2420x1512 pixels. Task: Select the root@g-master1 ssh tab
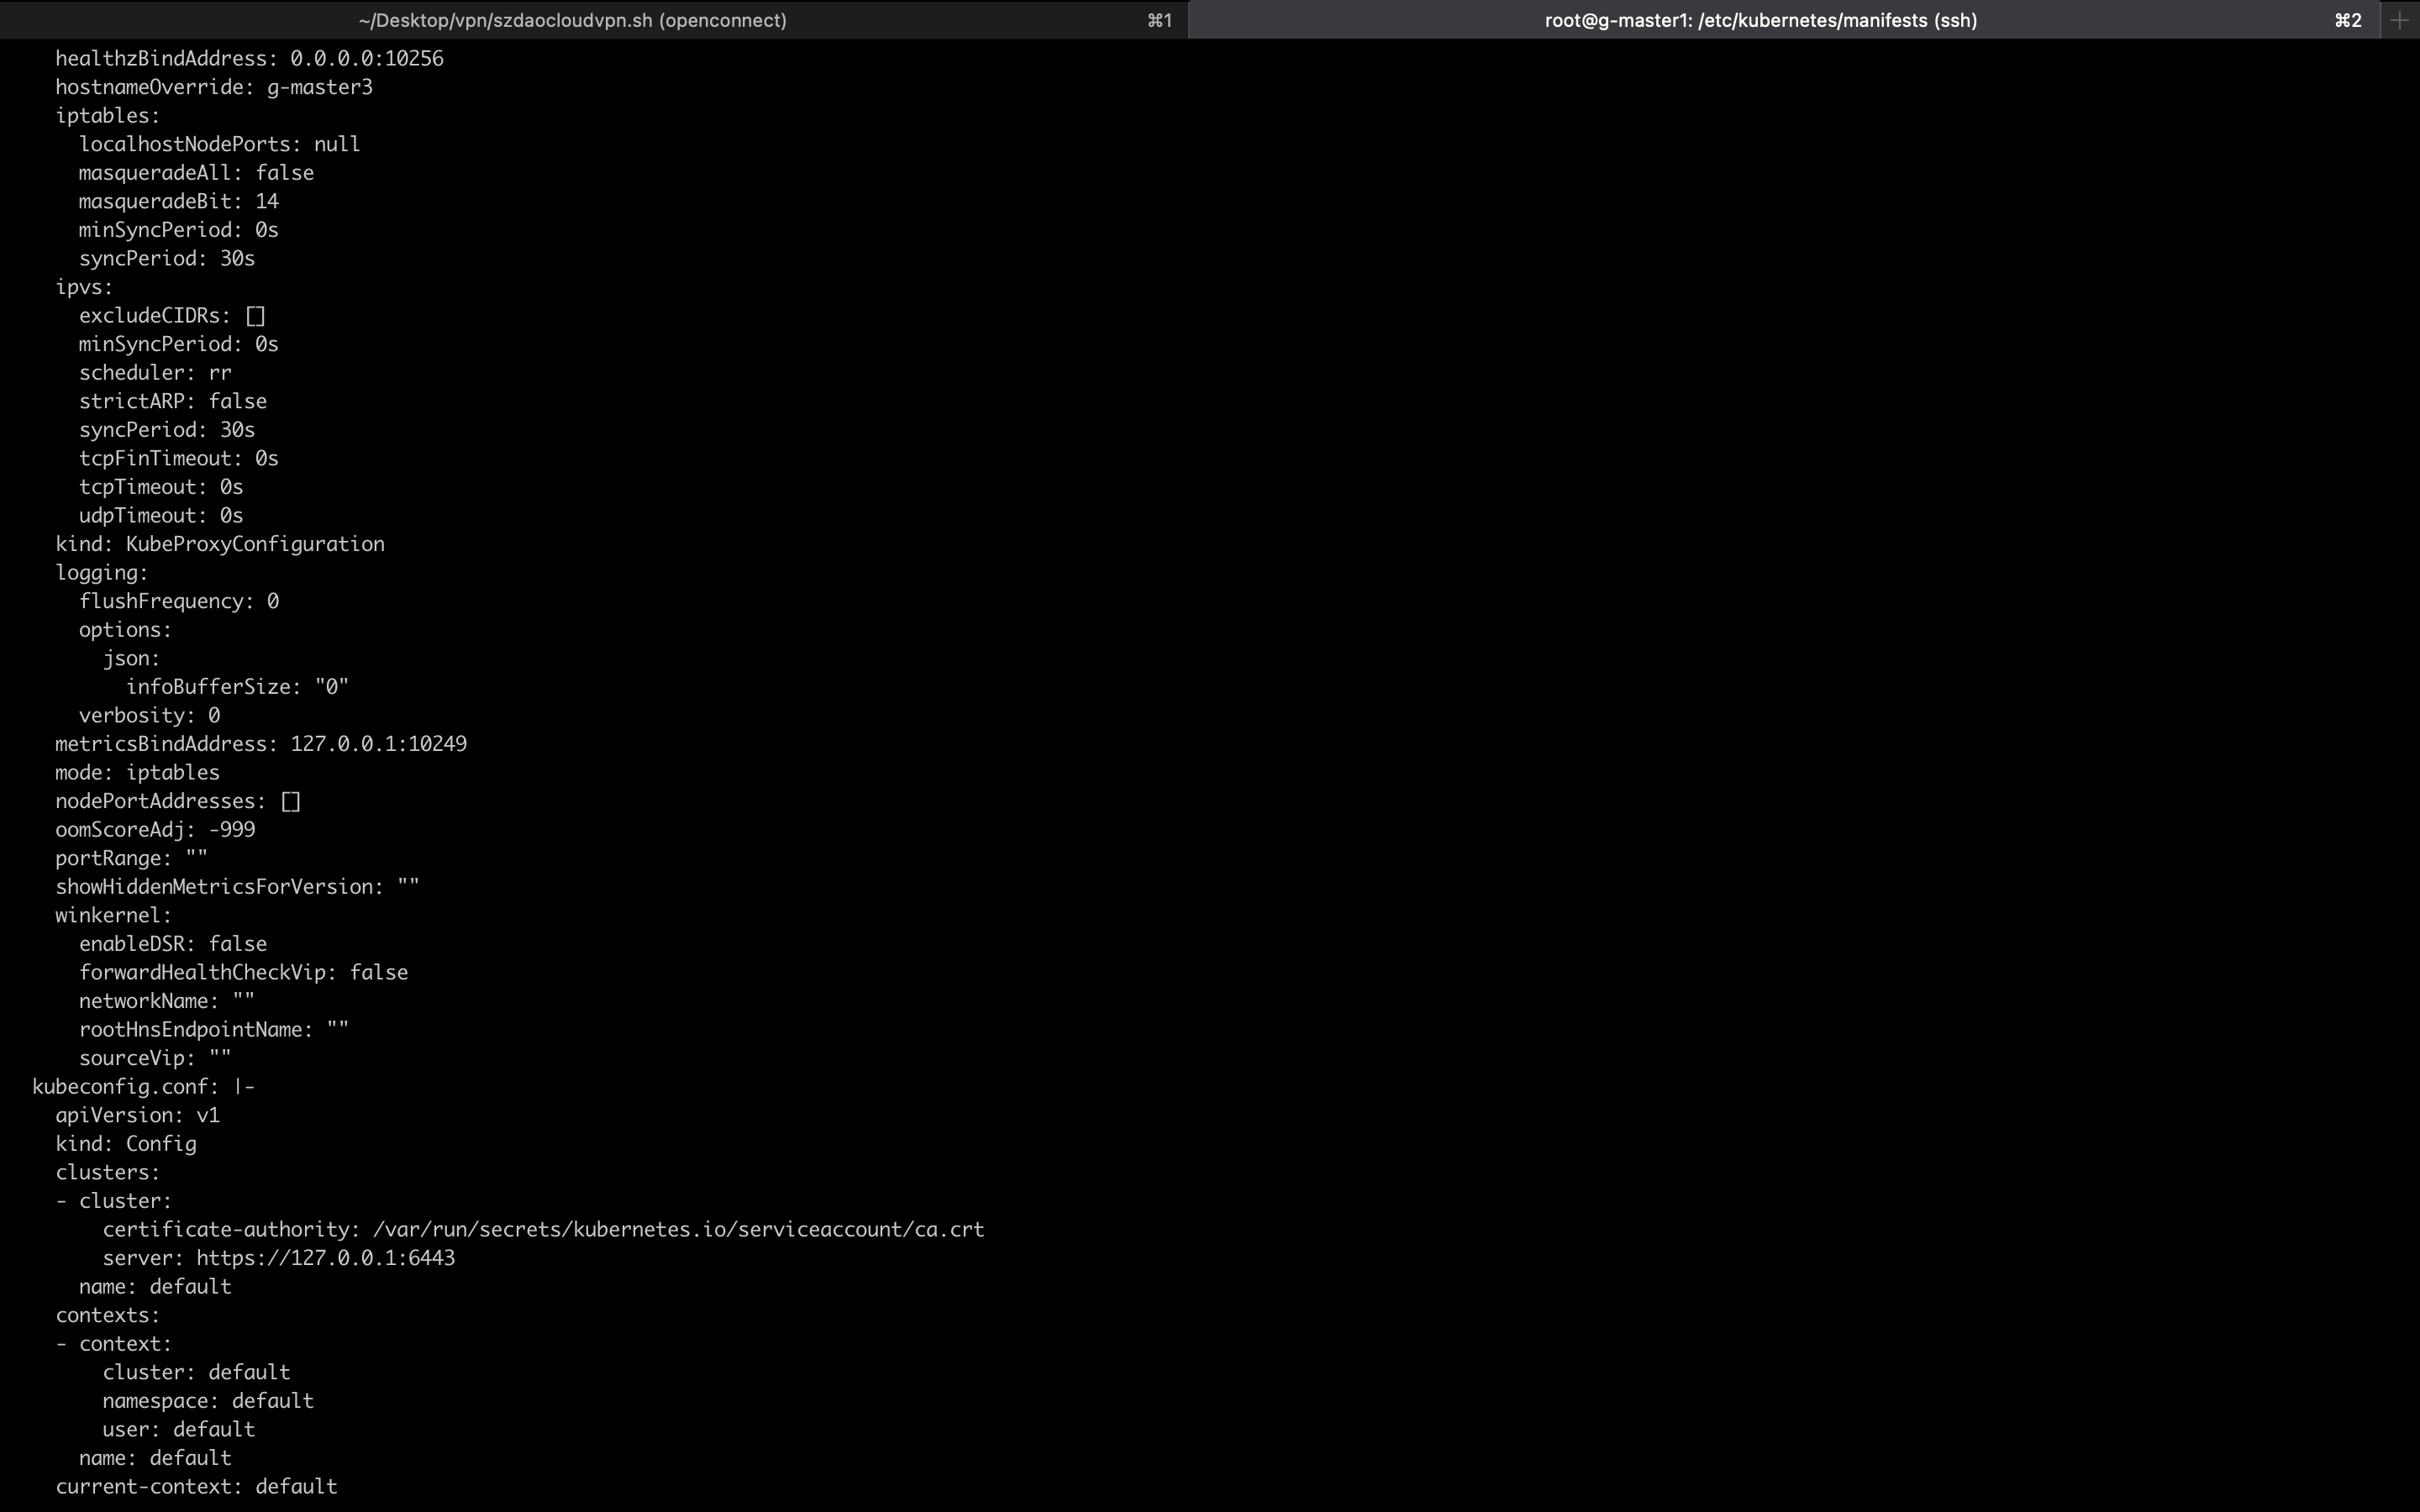point(1760,20)
